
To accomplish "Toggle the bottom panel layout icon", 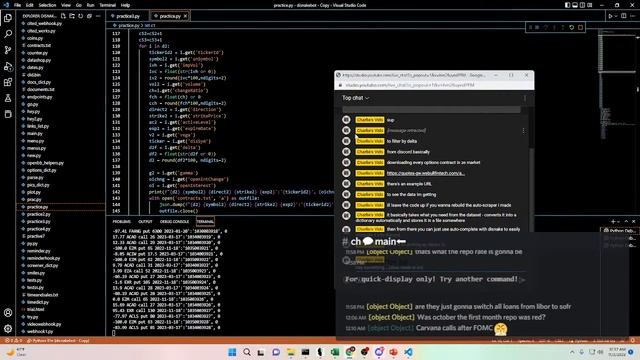I will coord(575,5).
